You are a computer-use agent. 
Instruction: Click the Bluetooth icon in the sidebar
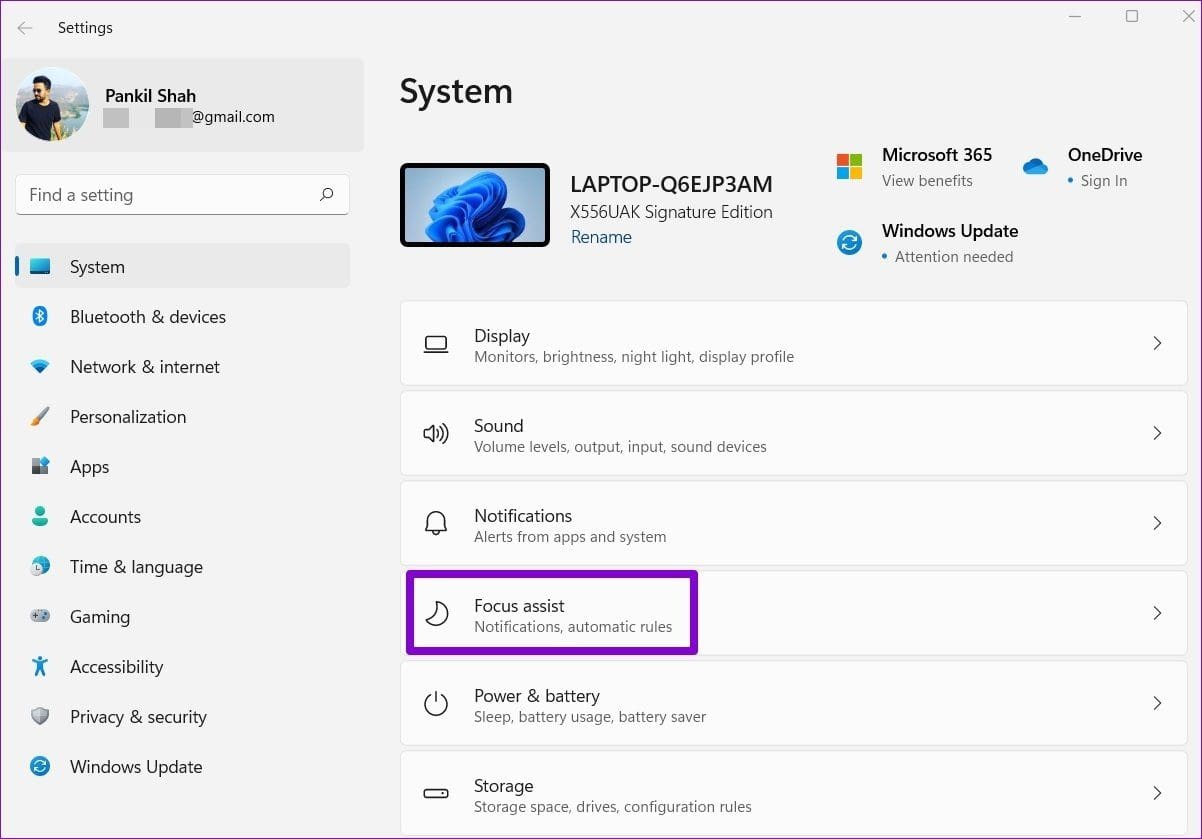click(40, 317)
